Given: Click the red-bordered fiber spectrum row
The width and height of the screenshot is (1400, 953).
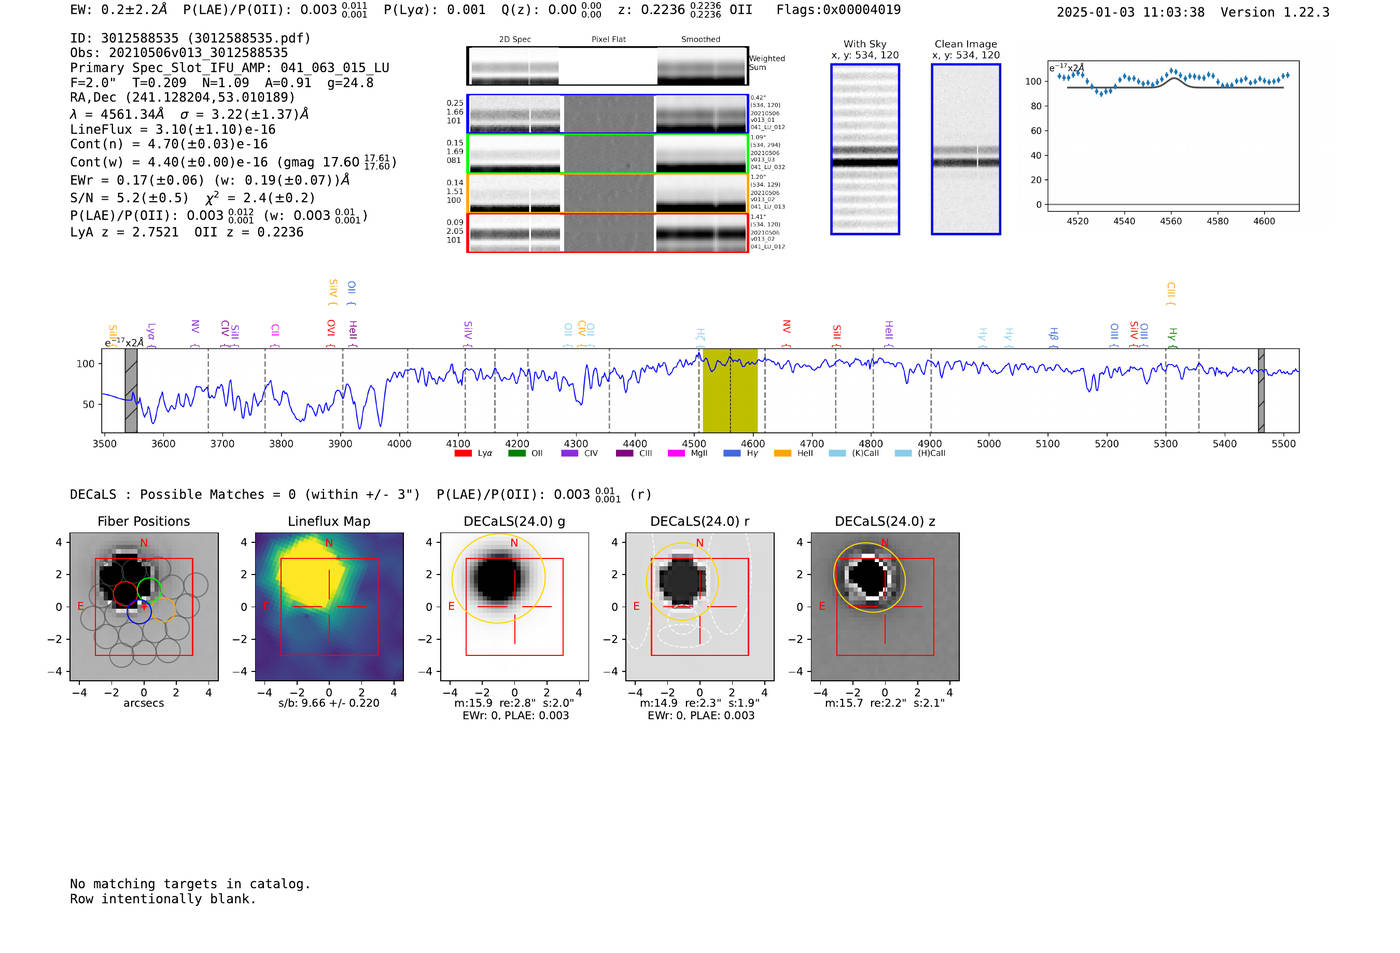Looking at the screenshot, I should [x=607, y=233].
